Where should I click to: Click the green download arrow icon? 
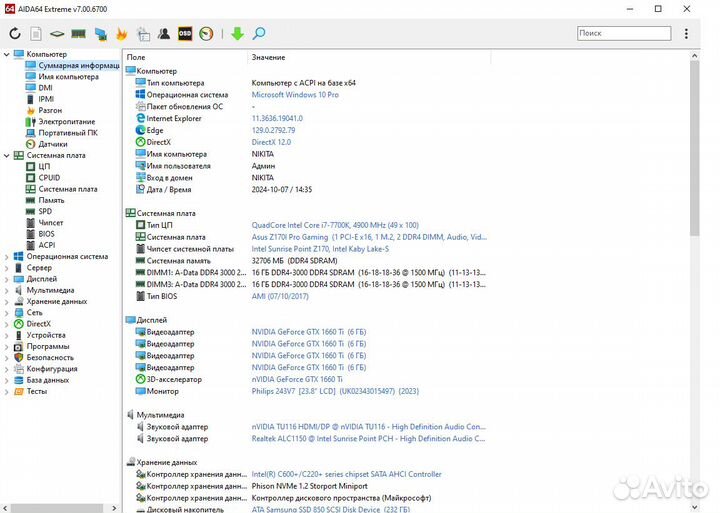(237, 34)
